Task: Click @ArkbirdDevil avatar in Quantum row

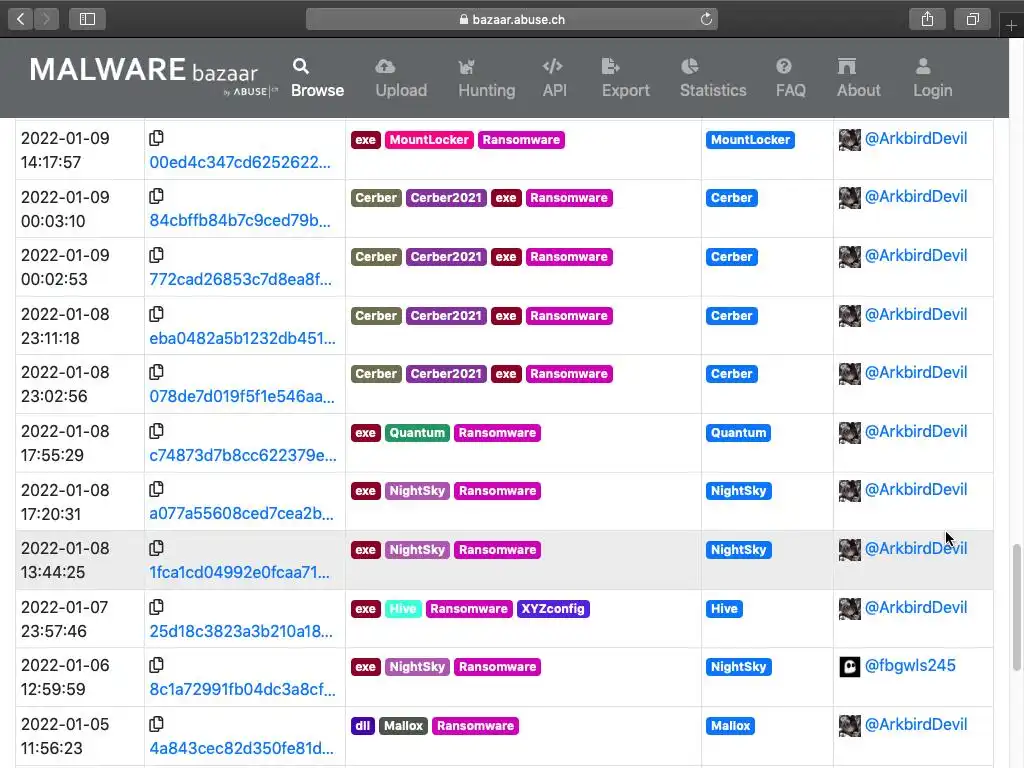Action: pos(850,432)
